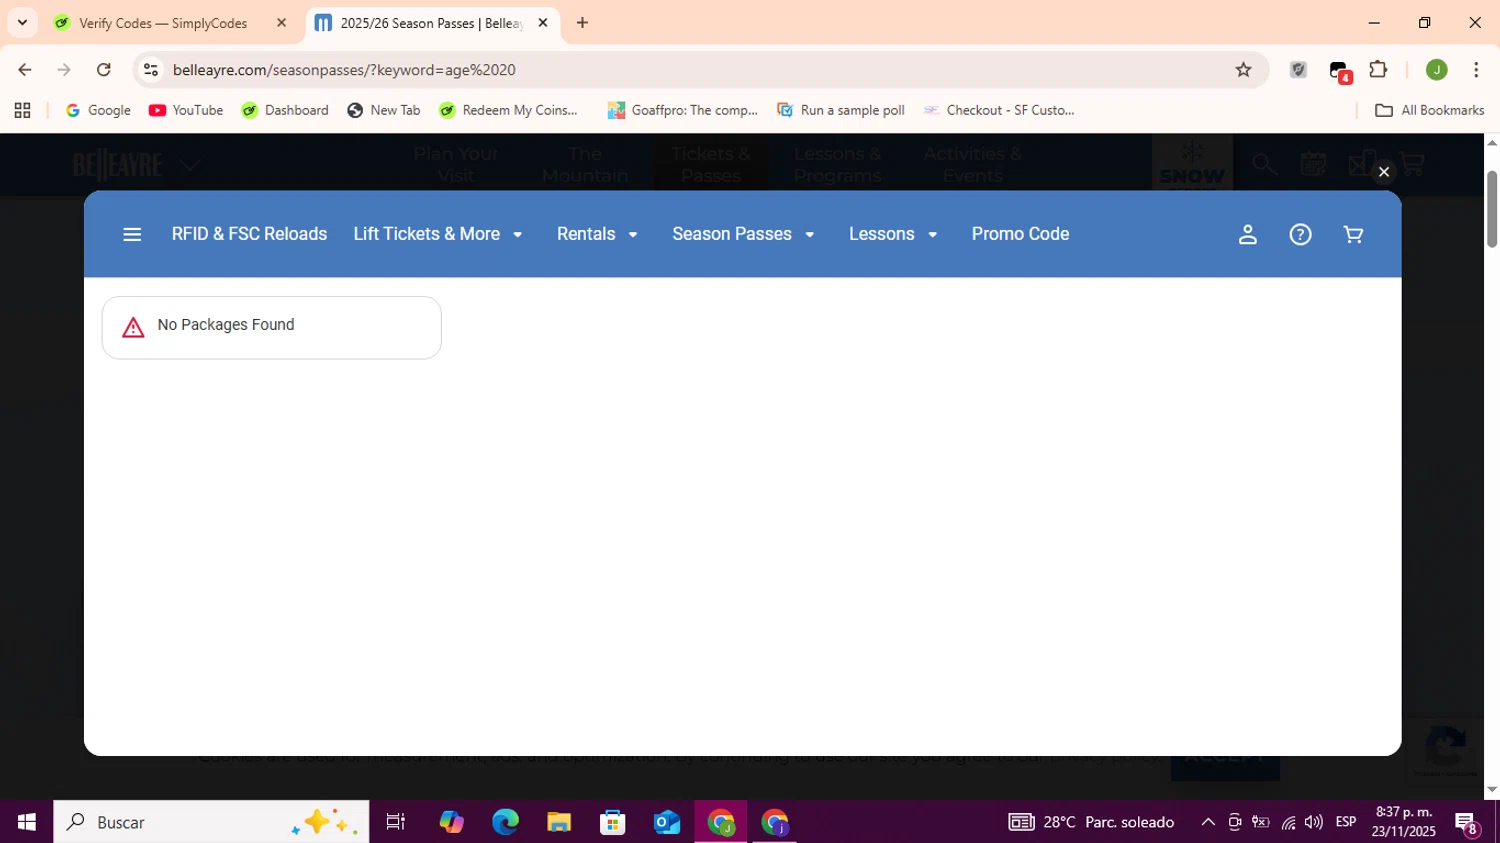Close the Verify Codes tab
Viewport: 1500px width, 843px height.
click(281, 23)
